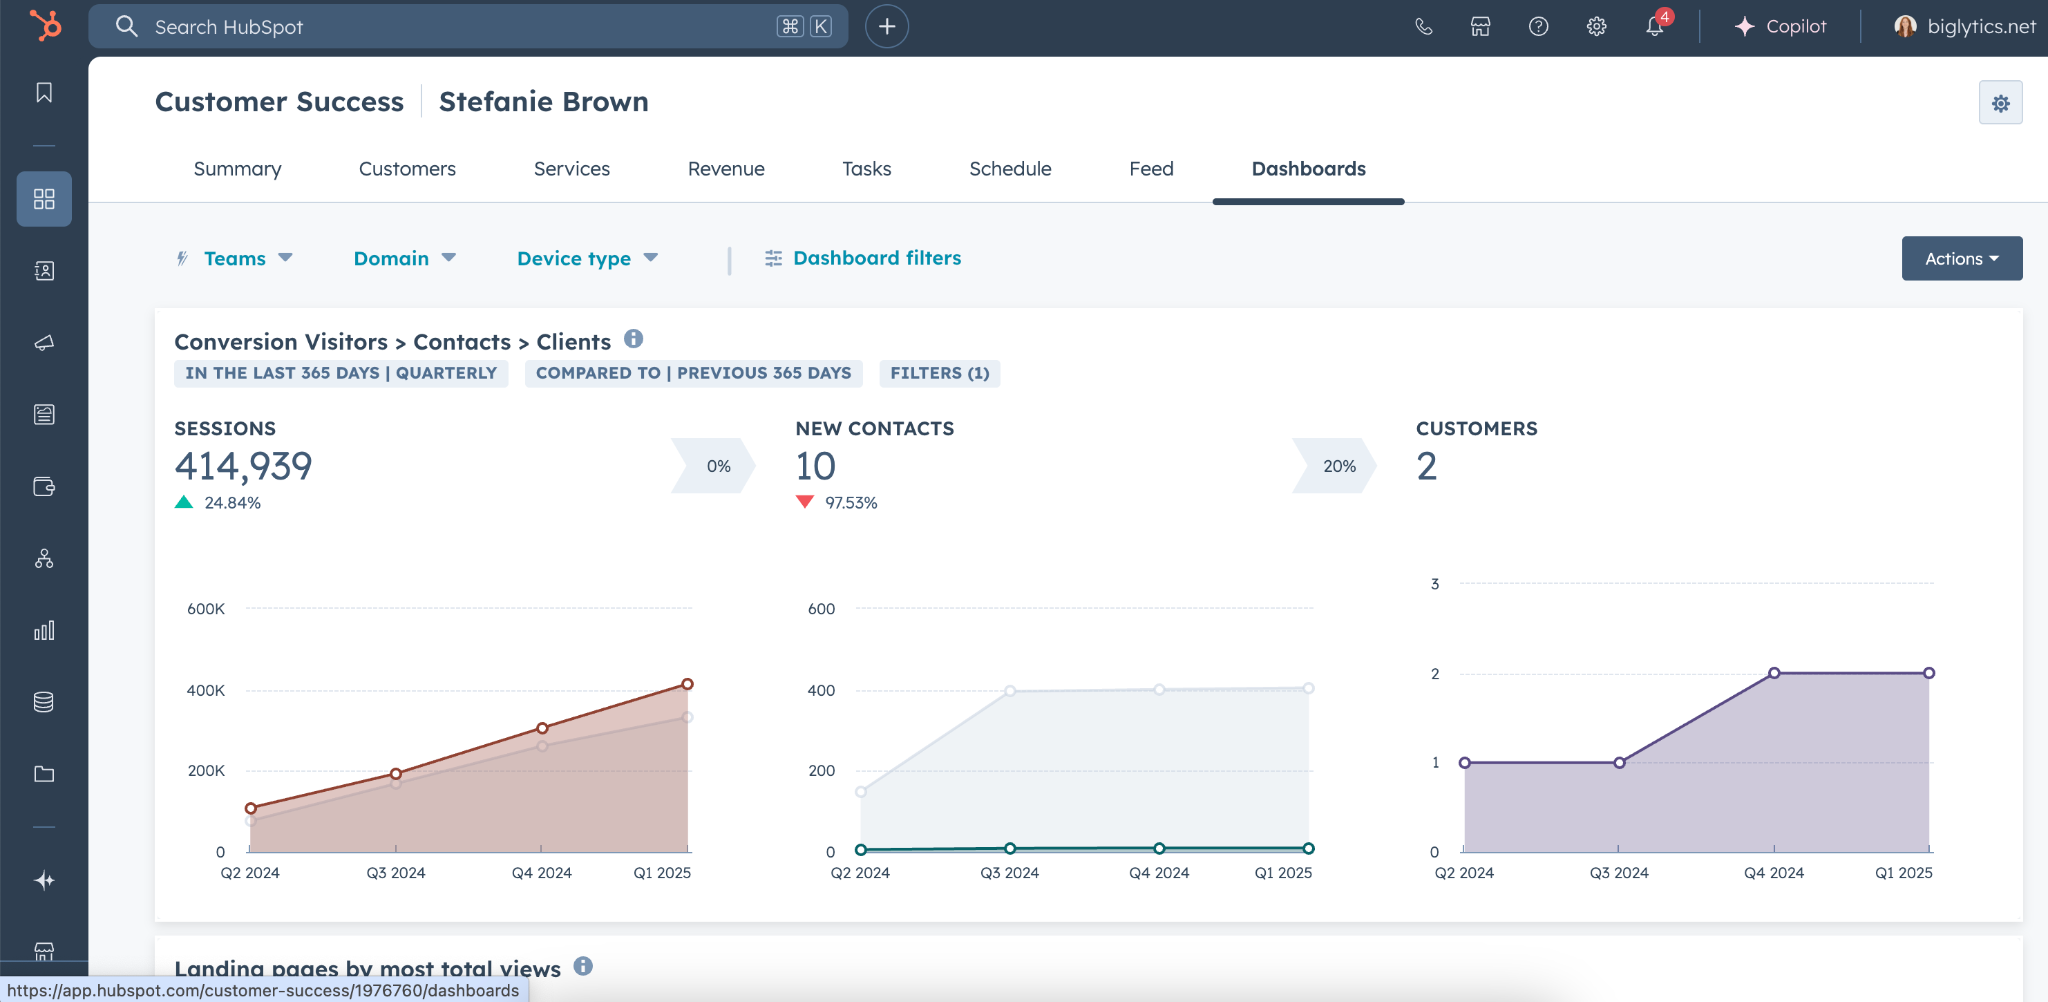Open Data Management database icon
This screenshot has height=1002, width=2048.
[44, 702]
